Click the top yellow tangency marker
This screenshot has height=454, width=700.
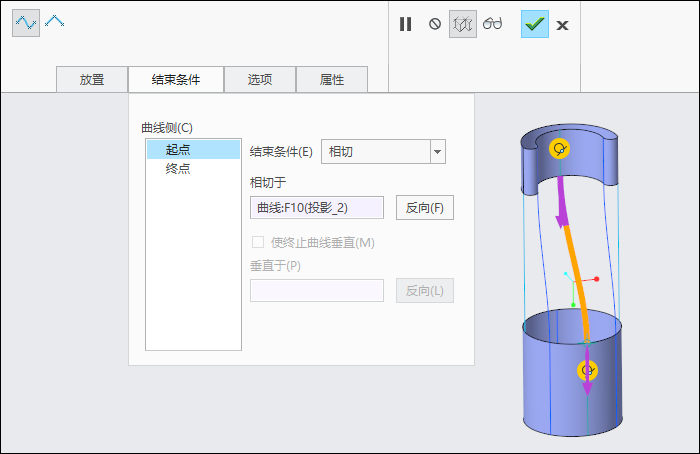pyautogui.click(x=559, y=149)
